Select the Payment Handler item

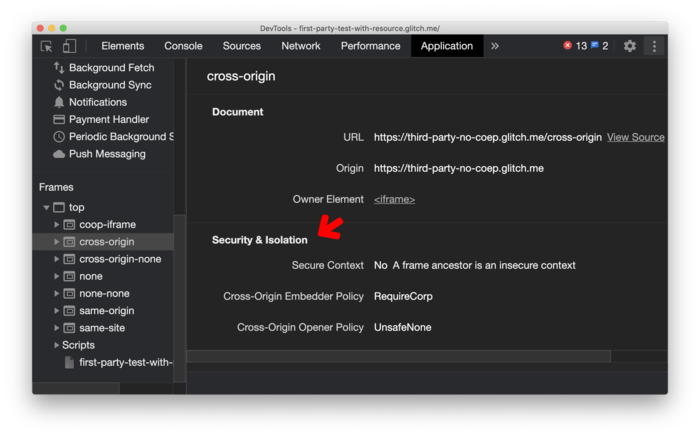[108, 119]
